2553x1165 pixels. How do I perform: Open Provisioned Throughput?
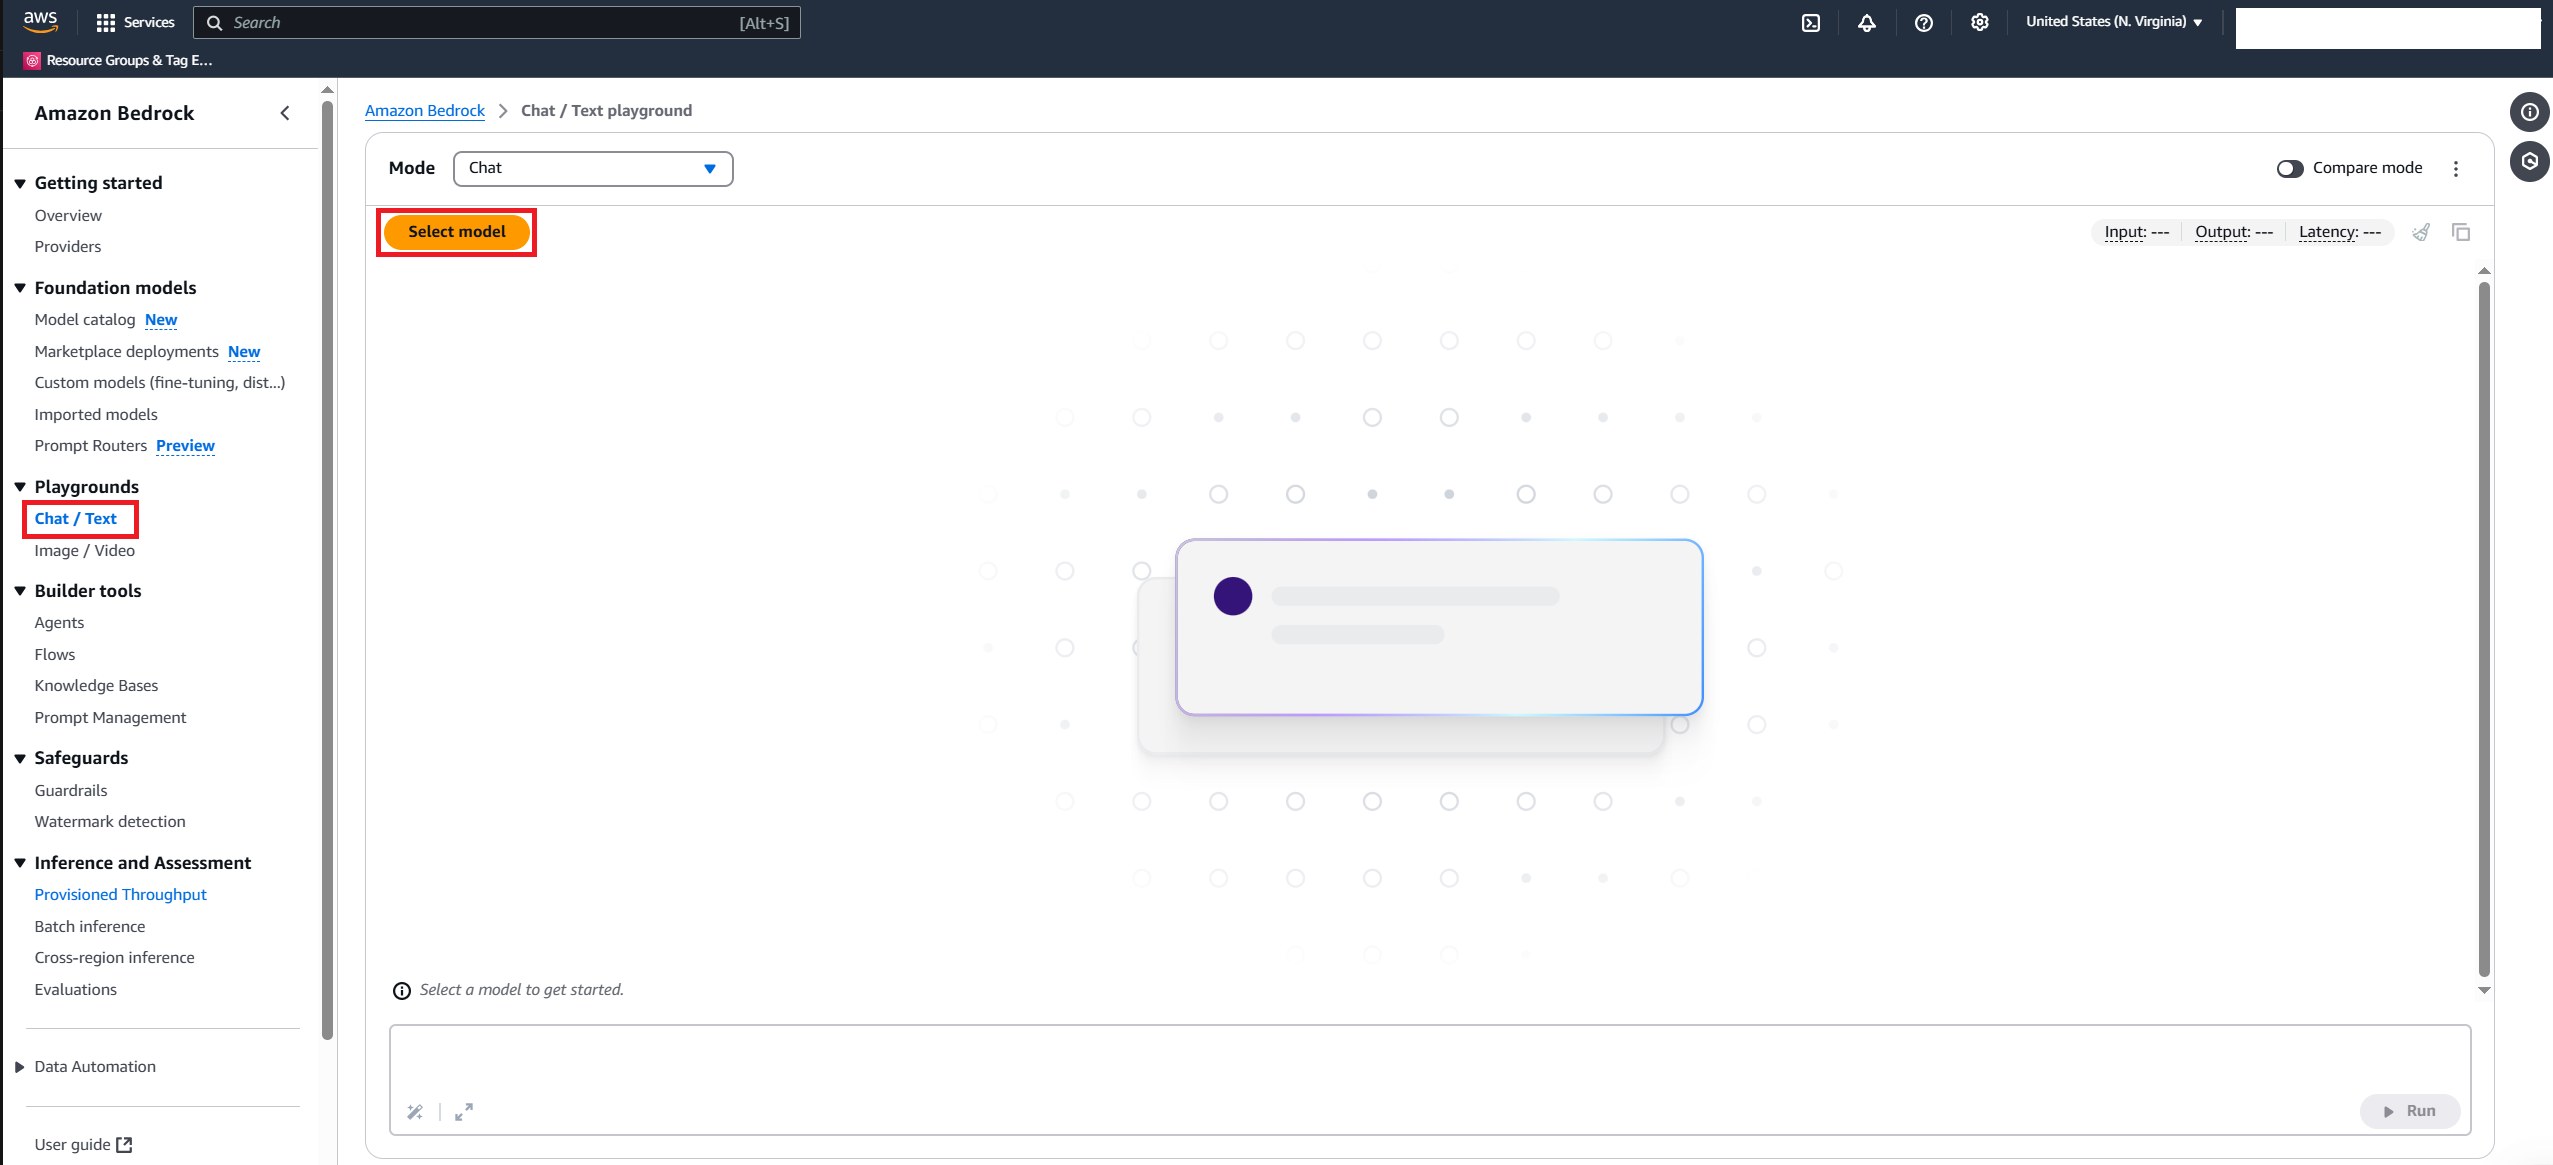[x=121, y=894]
